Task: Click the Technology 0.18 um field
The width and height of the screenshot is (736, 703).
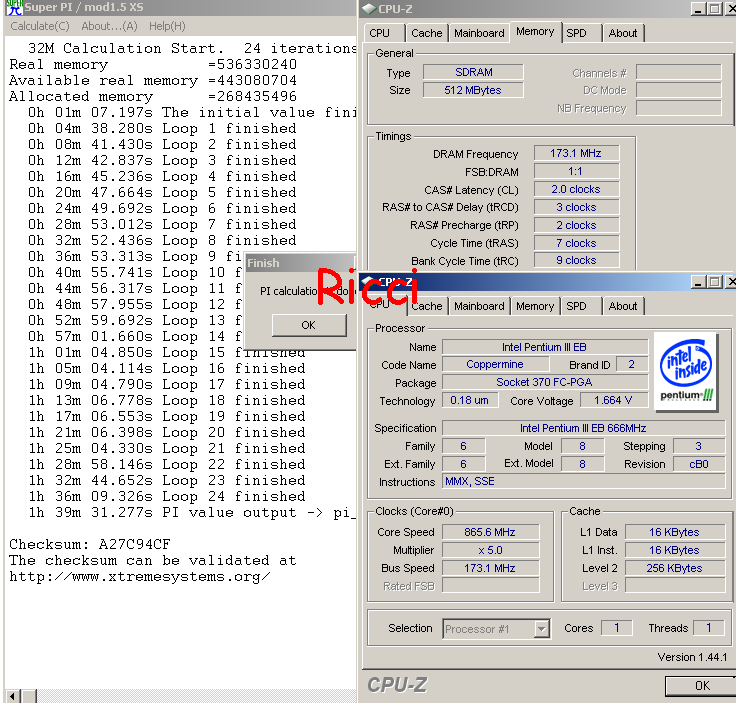Action: pos(470,400)
